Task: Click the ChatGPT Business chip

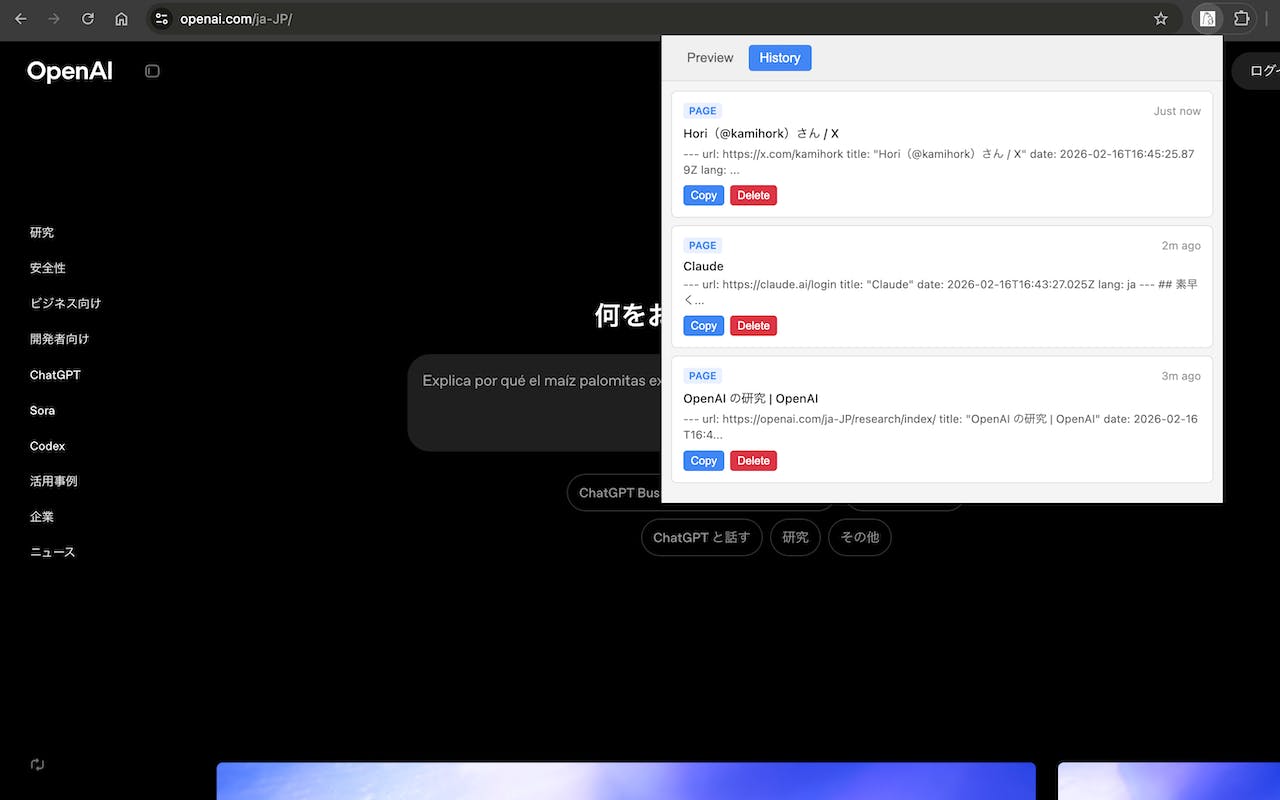Action: tap(615, 493)
